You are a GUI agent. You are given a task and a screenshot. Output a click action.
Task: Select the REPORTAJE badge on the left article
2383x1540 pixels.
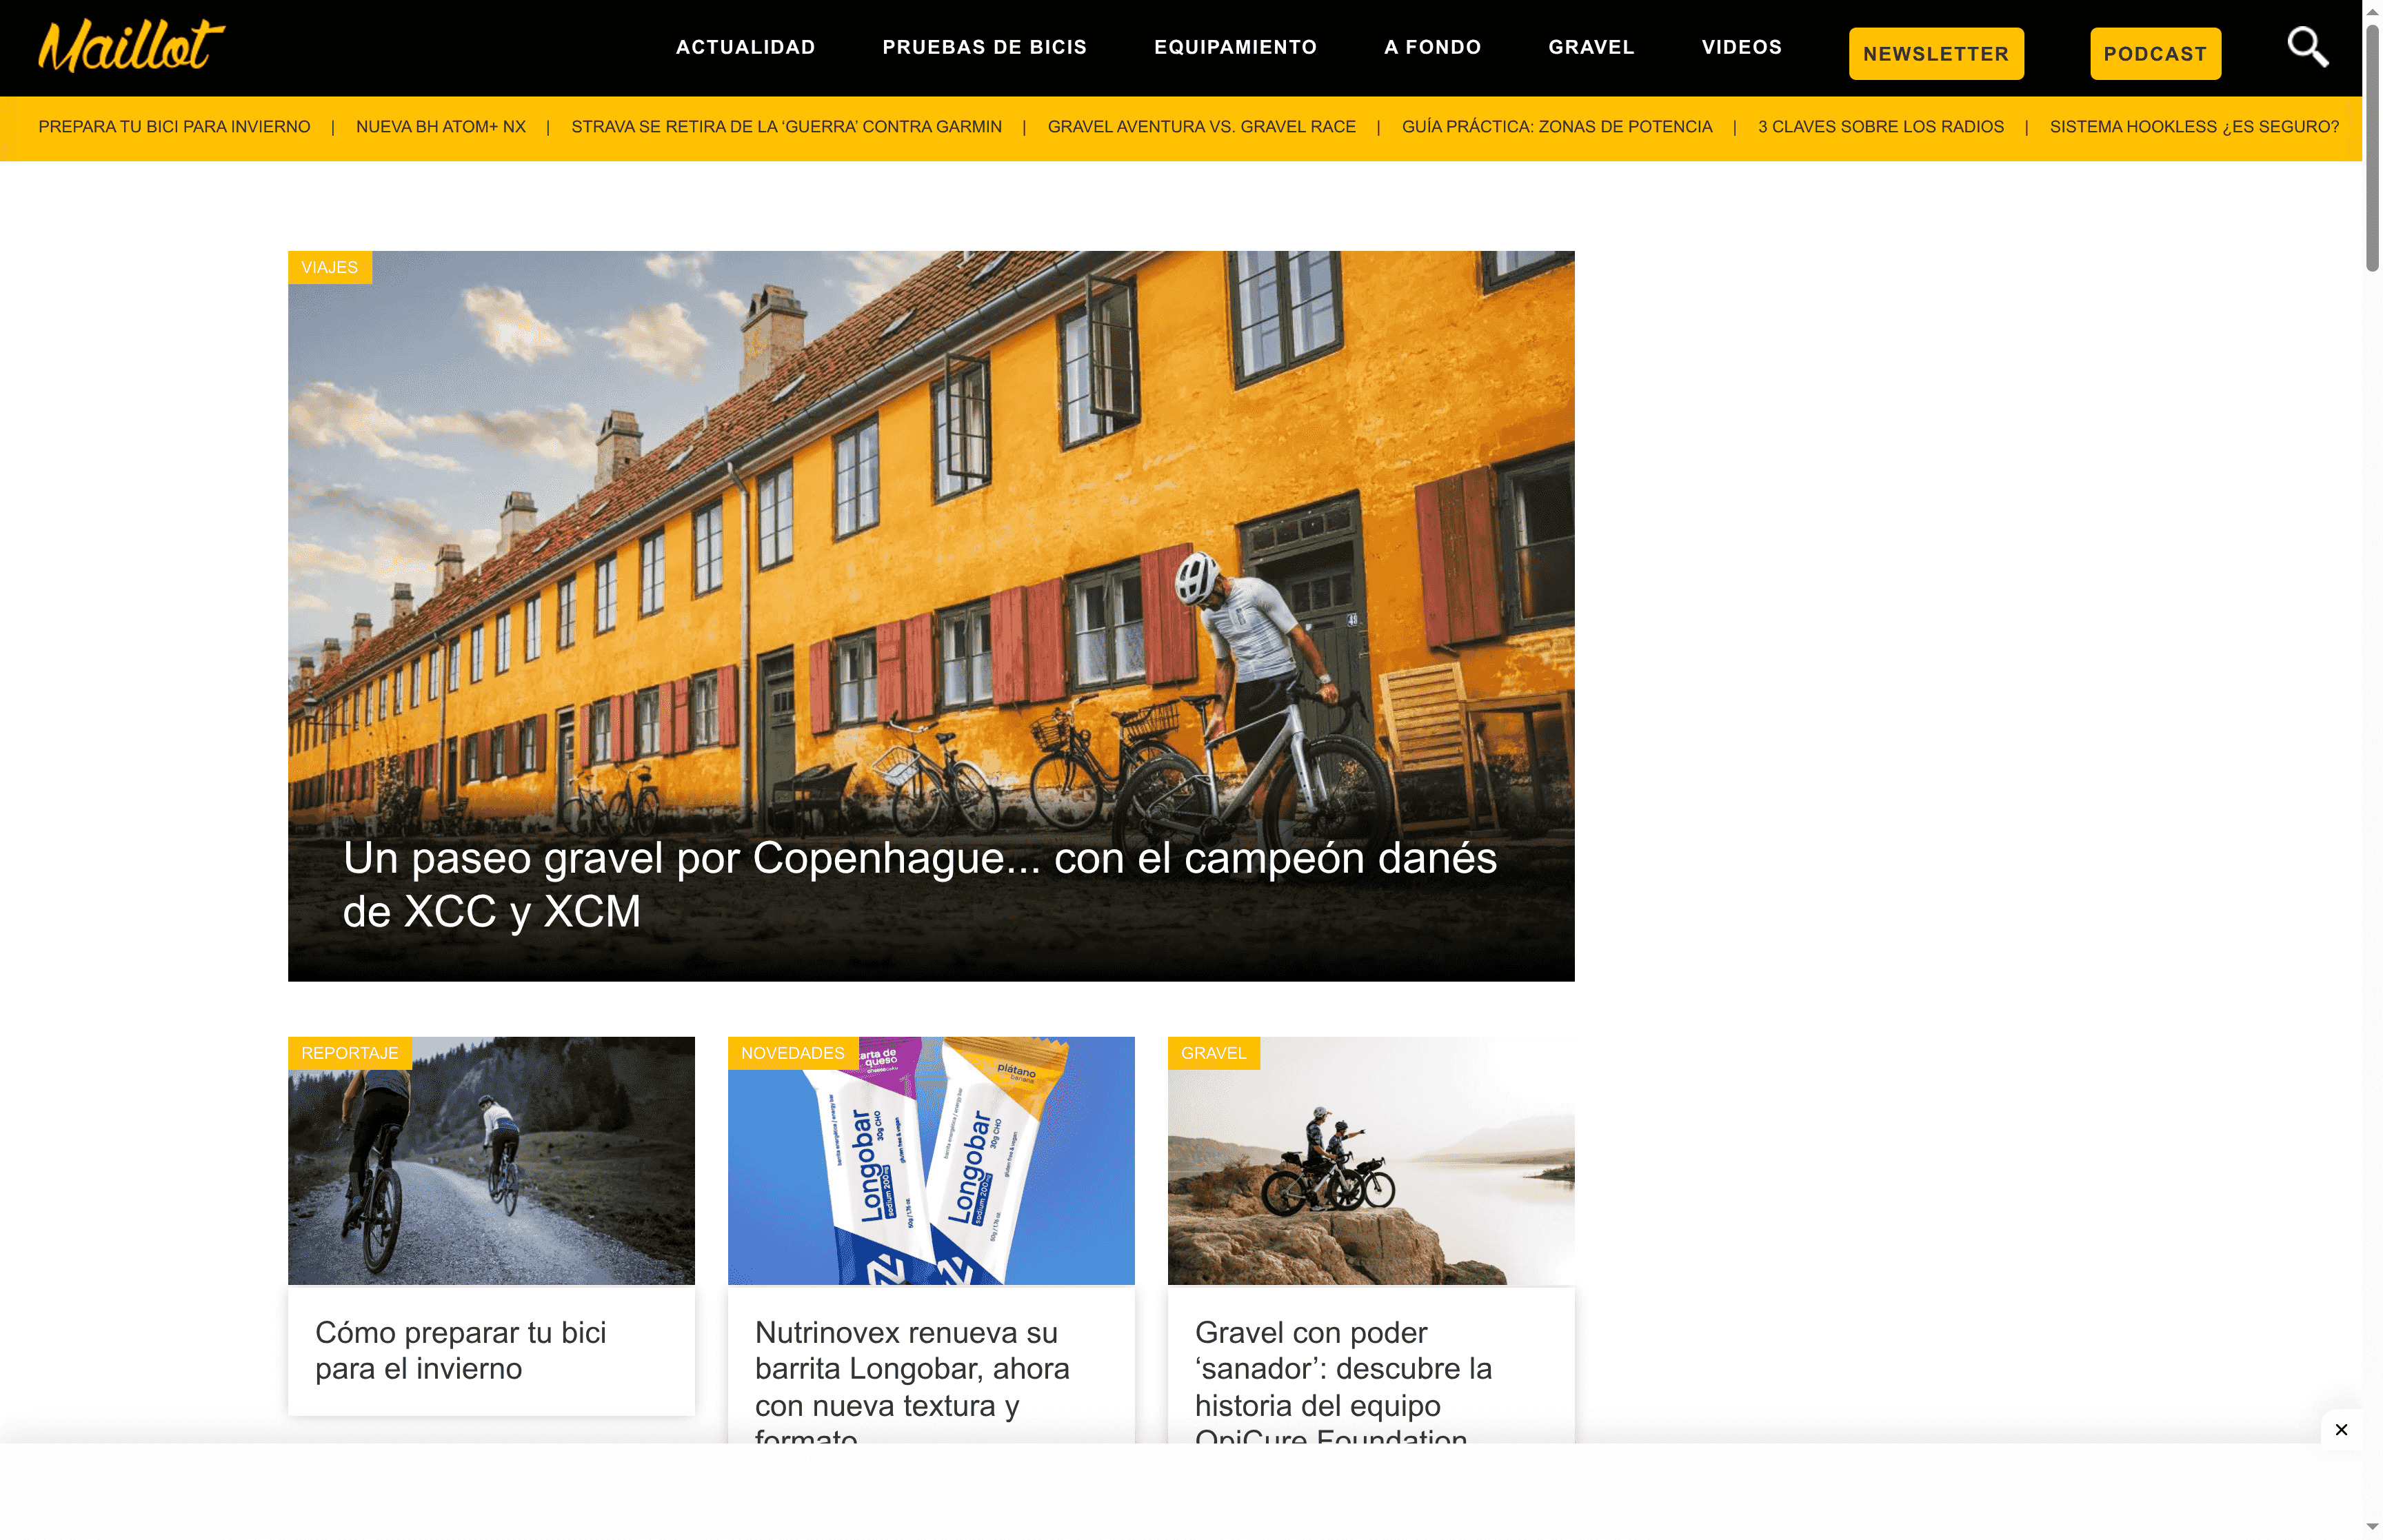(349, 1052)
